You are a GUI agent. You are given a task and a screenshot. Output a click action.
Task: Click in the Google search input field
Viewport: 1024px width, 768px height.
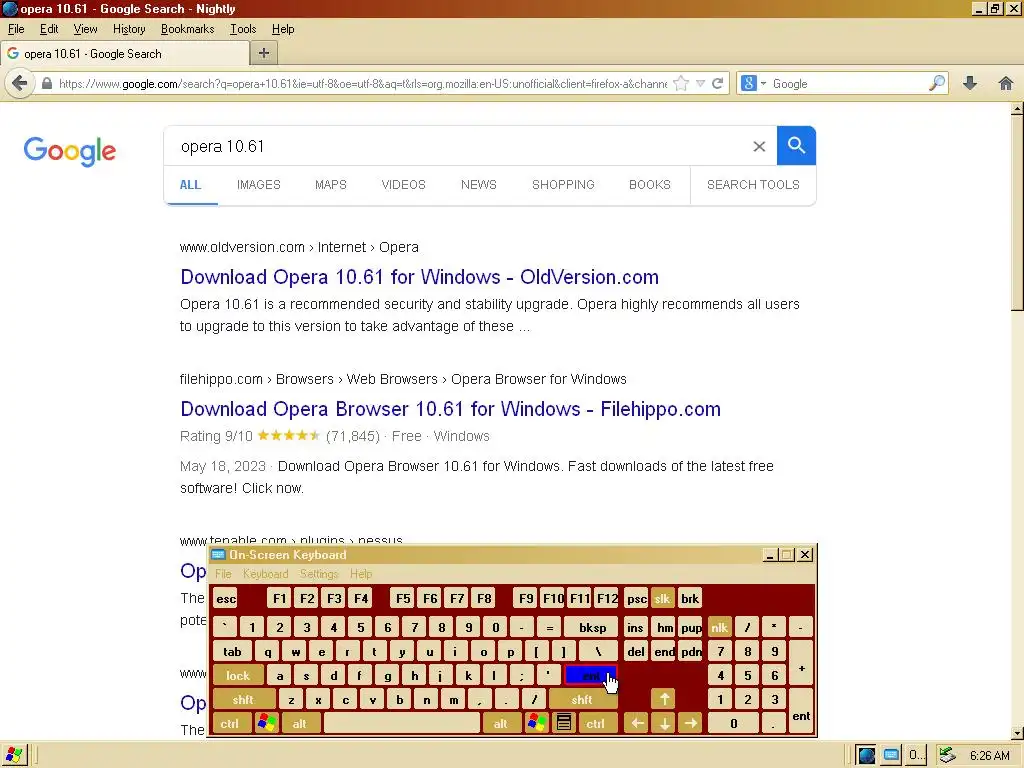(x=457, y=146)
